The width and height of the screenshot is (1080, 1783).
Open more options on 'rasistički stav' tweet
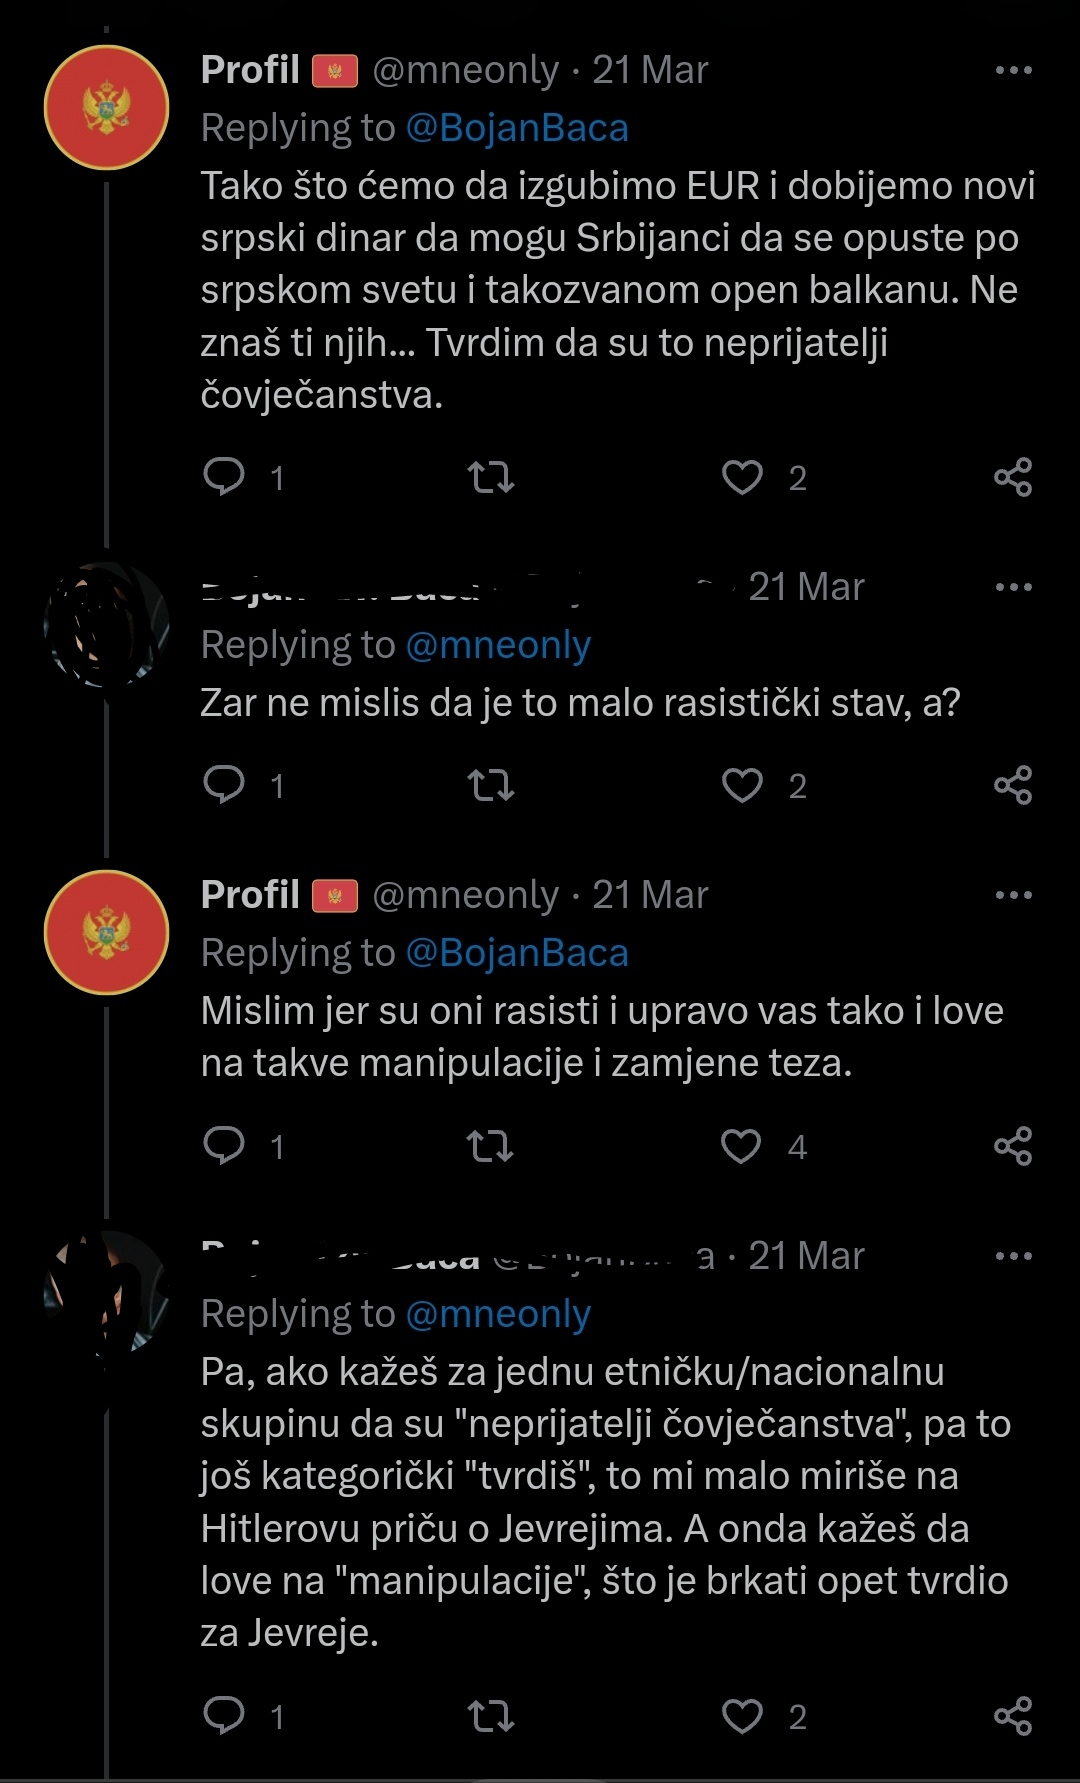(1014, 587)
